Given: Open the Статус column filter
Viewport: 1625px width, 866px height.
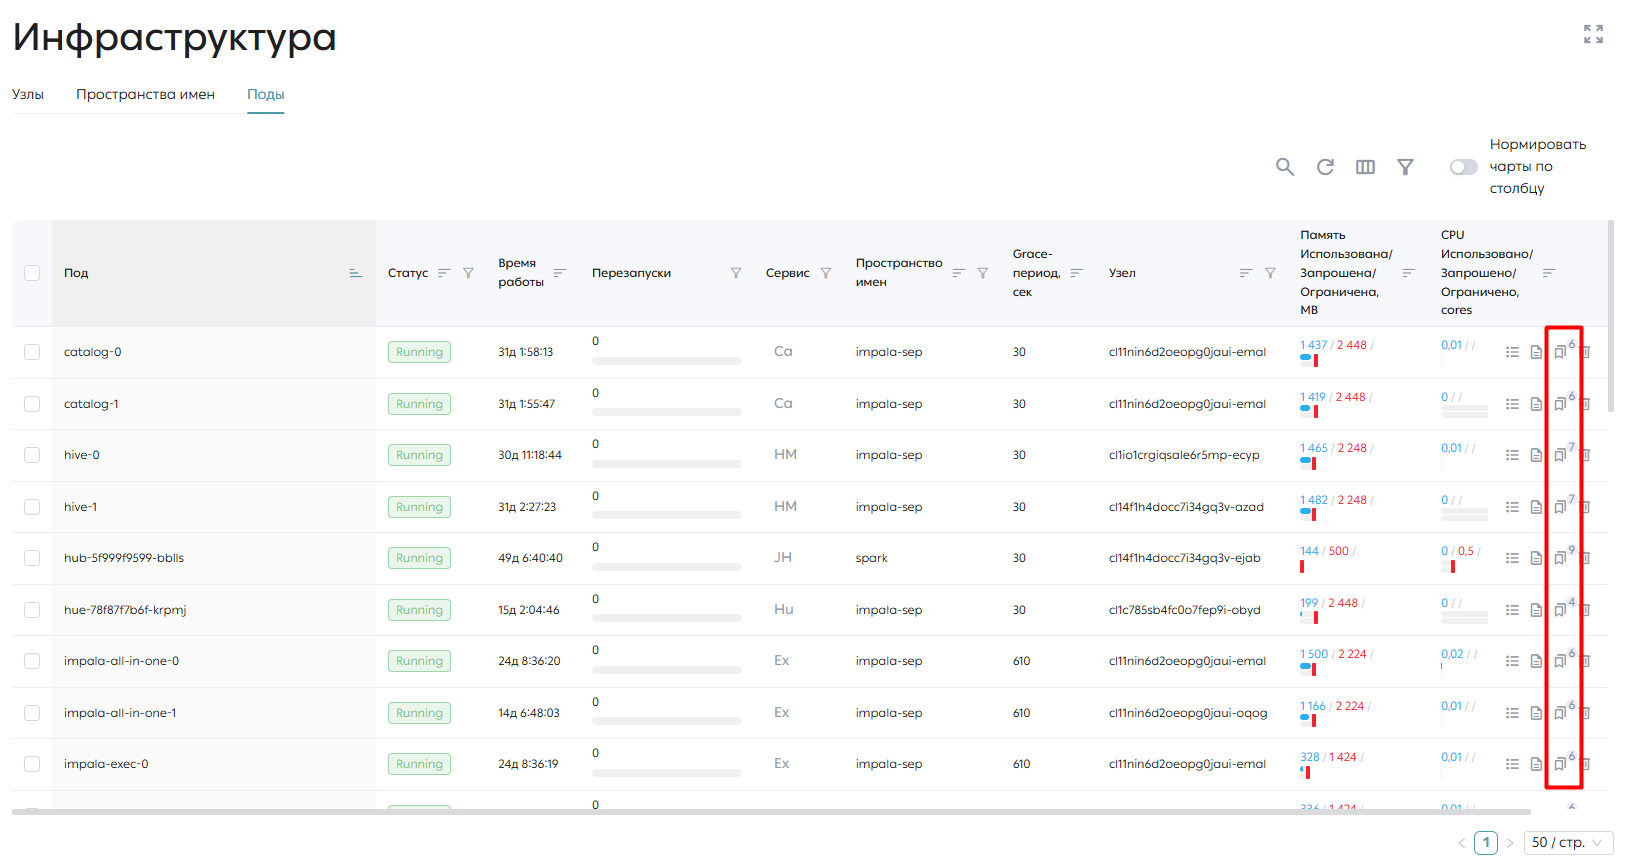Looking at the screenshot, I should coord(468,273).
